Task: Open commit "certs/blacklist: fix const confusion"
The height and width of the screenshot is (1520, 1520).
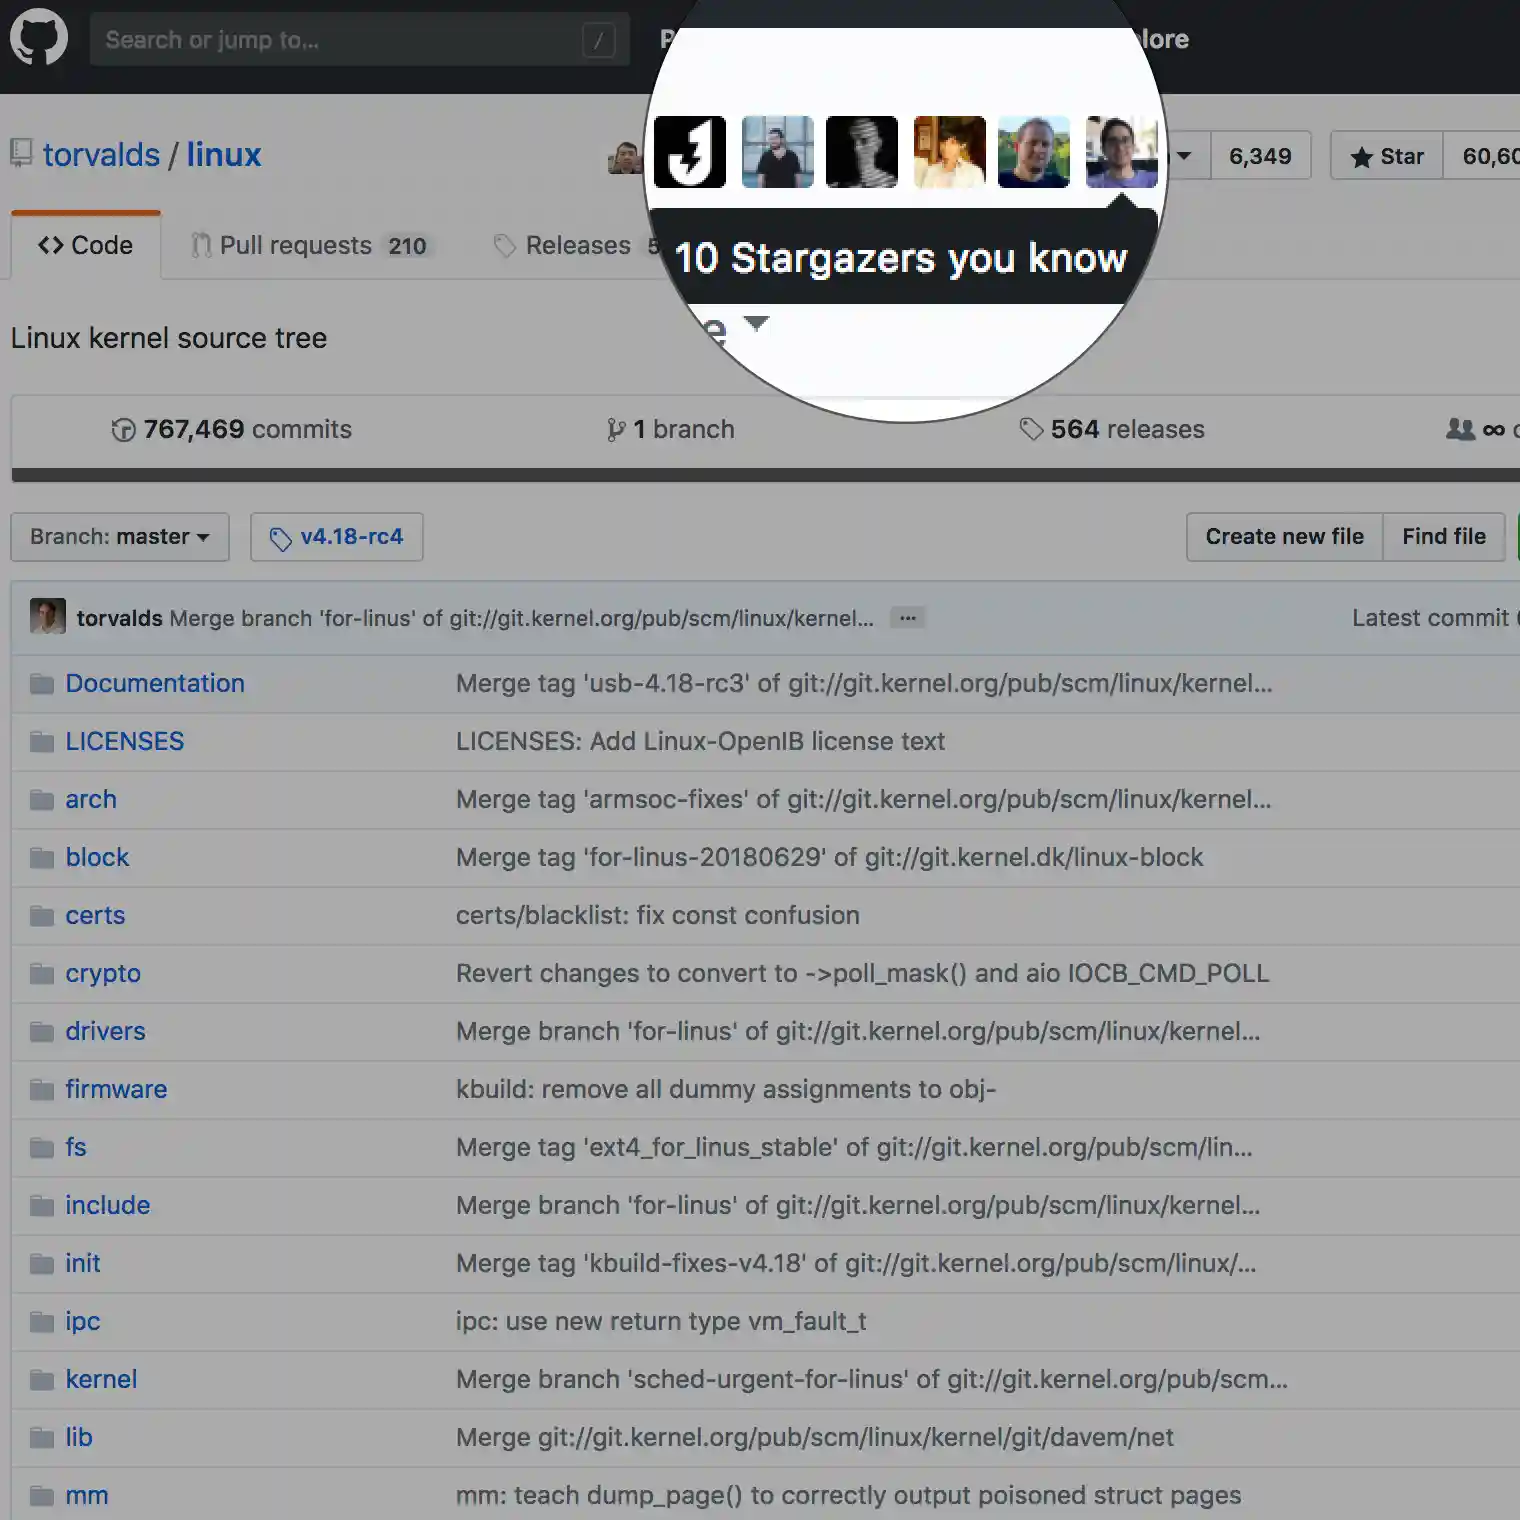Action: [657, 915]
